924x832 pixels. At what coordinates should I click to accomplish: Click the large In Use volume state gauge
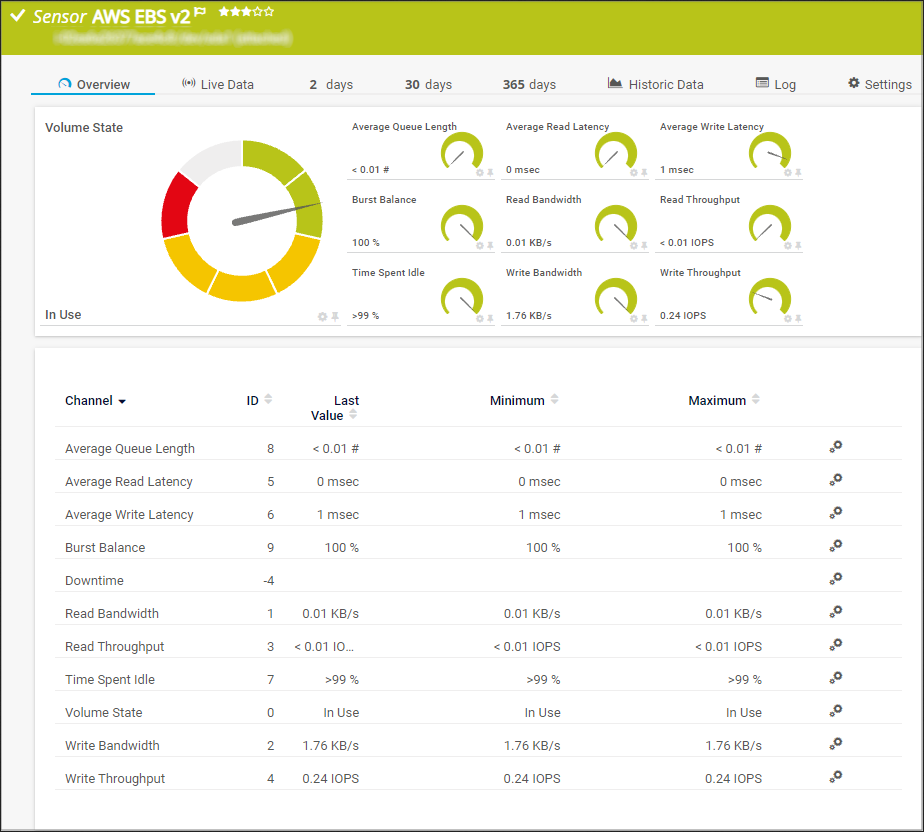pos(240,220)
